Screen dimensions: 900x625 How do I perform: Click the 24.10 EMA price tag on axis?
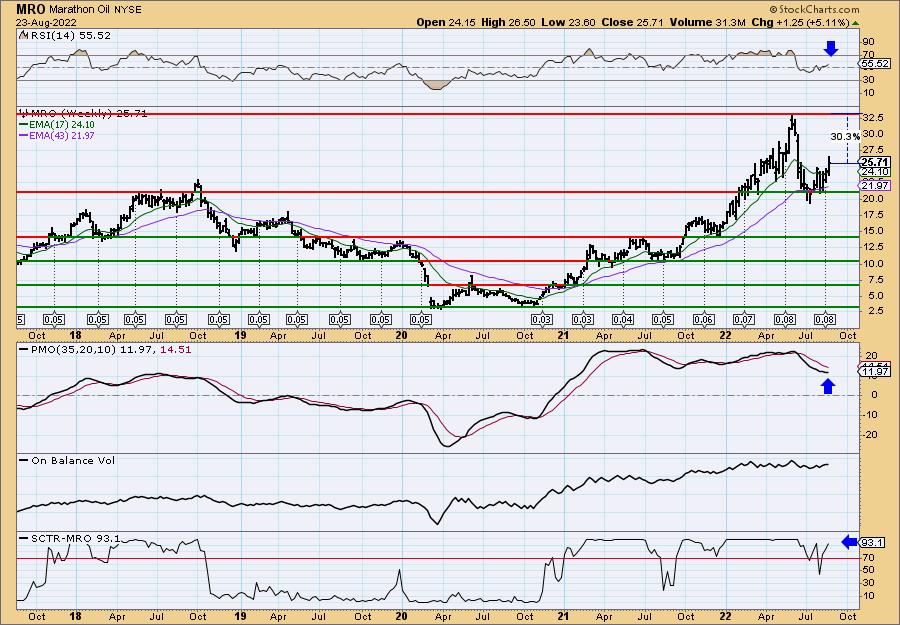click(875, 172)
